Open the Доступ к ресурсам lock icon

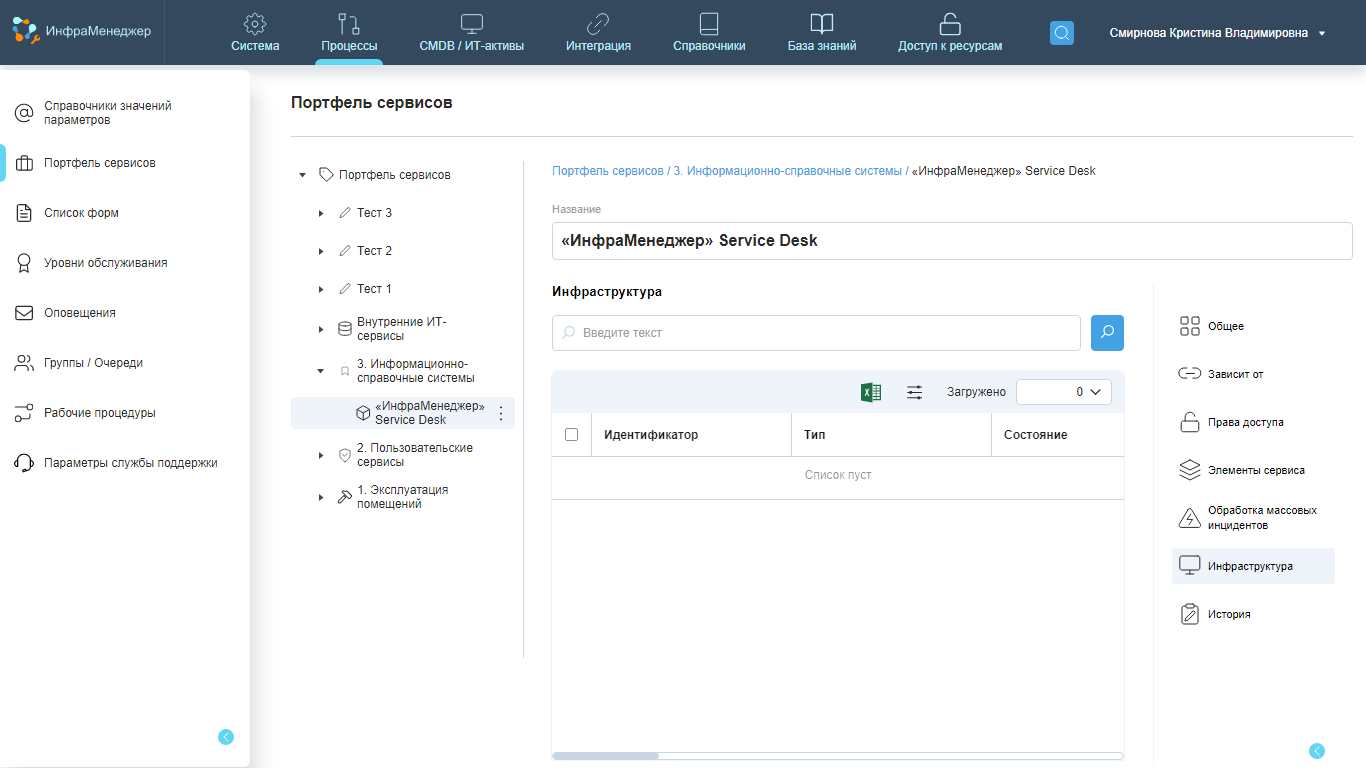950,23
